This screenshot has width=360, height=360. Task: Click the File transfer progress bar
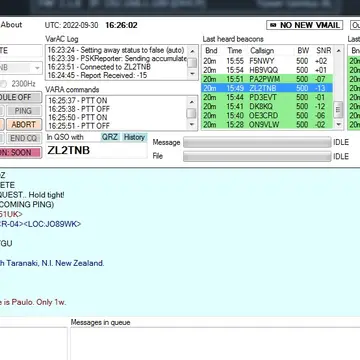pos(257,156)
